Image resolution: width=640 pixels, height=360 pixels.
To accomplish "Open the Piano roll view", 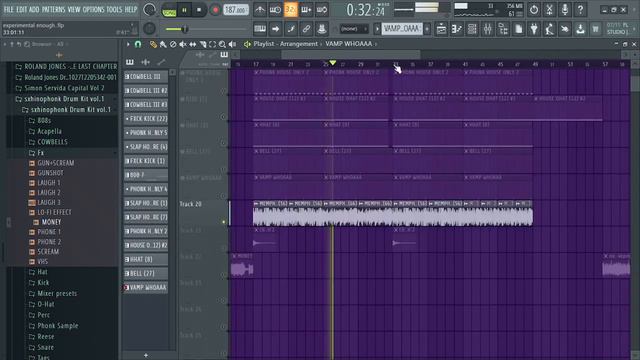I will click(x=457, y=29).
